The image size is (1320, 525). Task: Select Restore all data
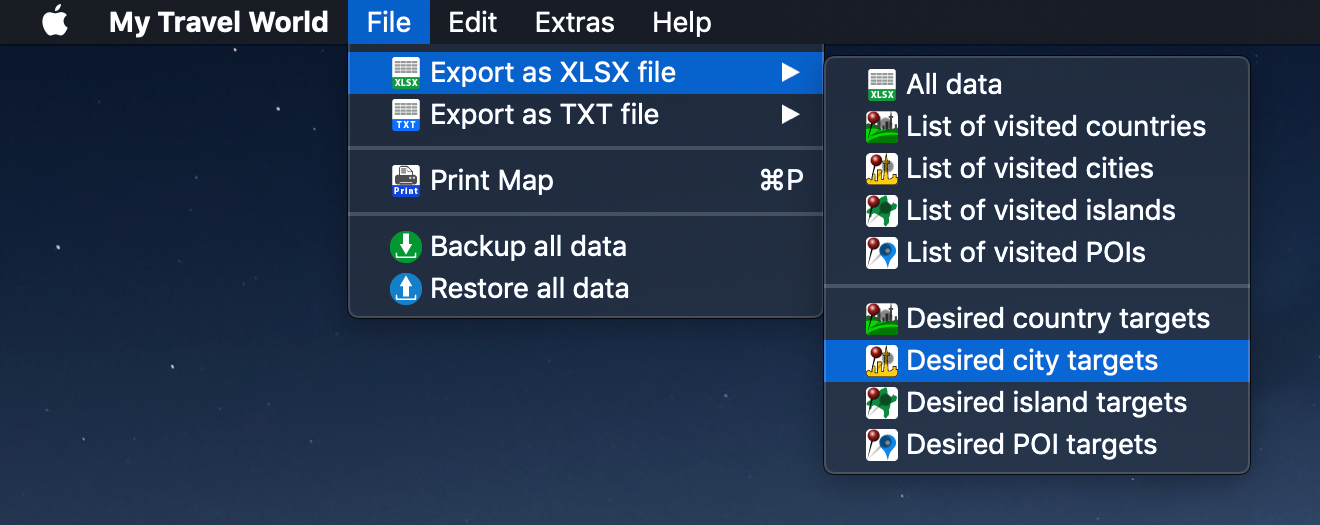(585, 289)
